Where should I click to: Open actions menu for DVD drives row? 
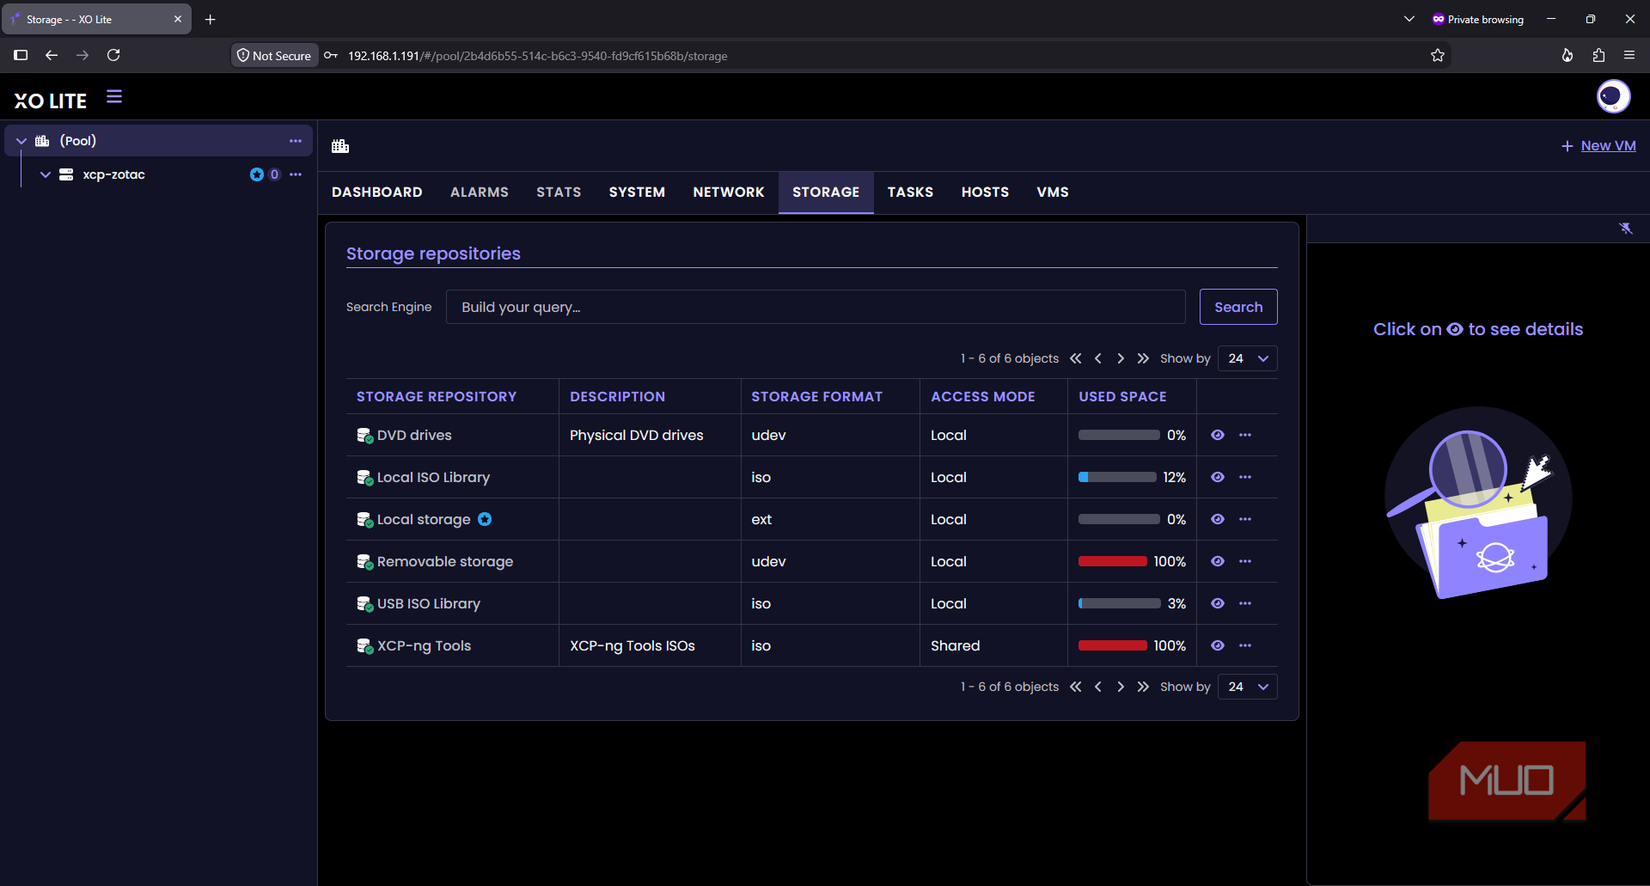click(1245, 435)
